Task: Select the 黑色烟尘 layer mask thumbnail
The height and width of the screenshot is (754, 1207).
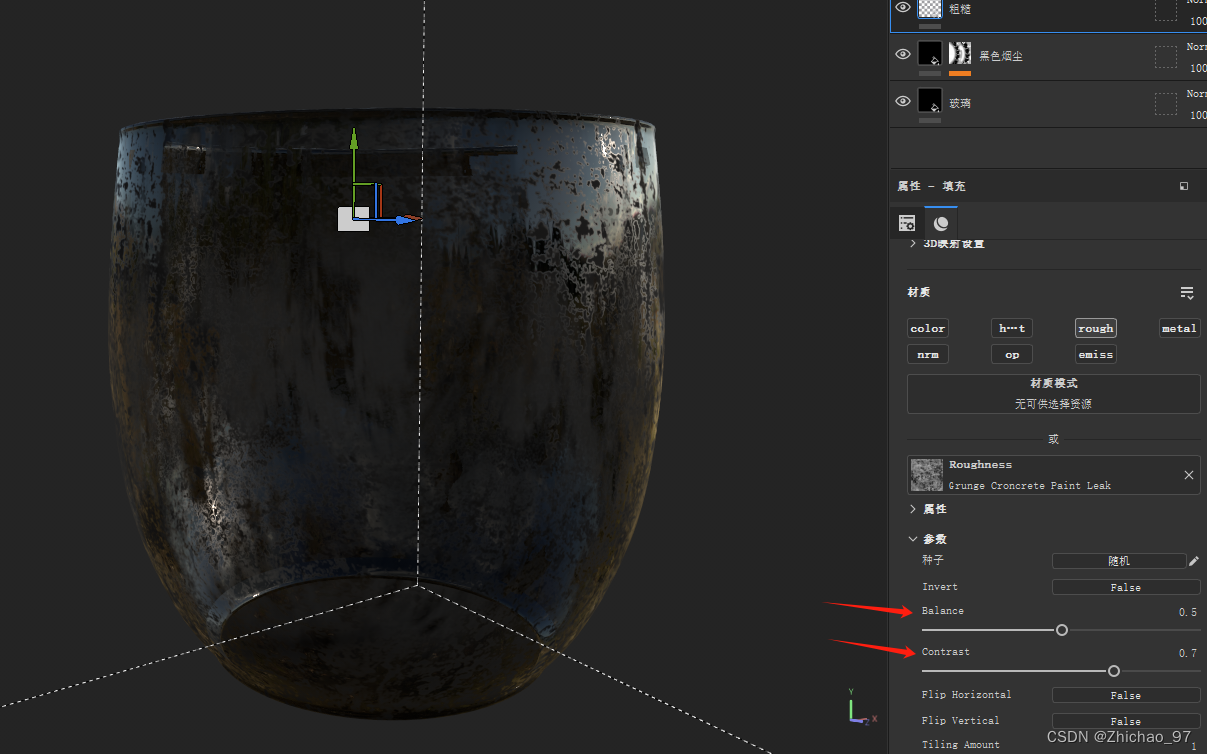Action: pos(960,54)
